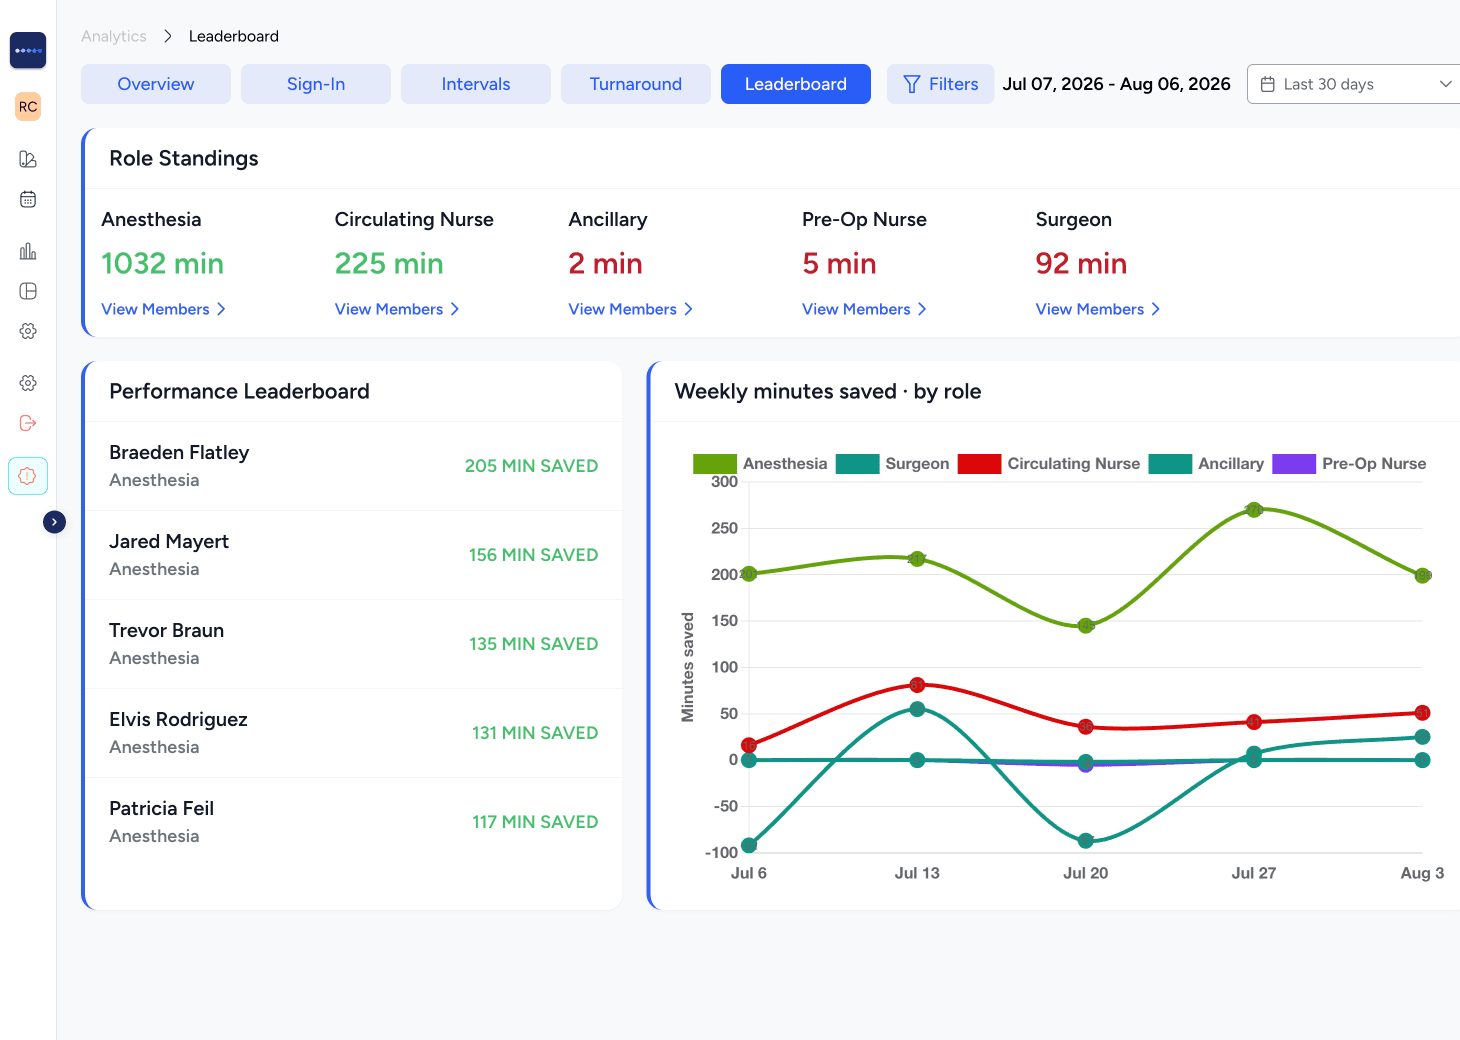Open the color palette swatches sidebar icon
Screen dimensions: 1460x1040
[28, 159]
